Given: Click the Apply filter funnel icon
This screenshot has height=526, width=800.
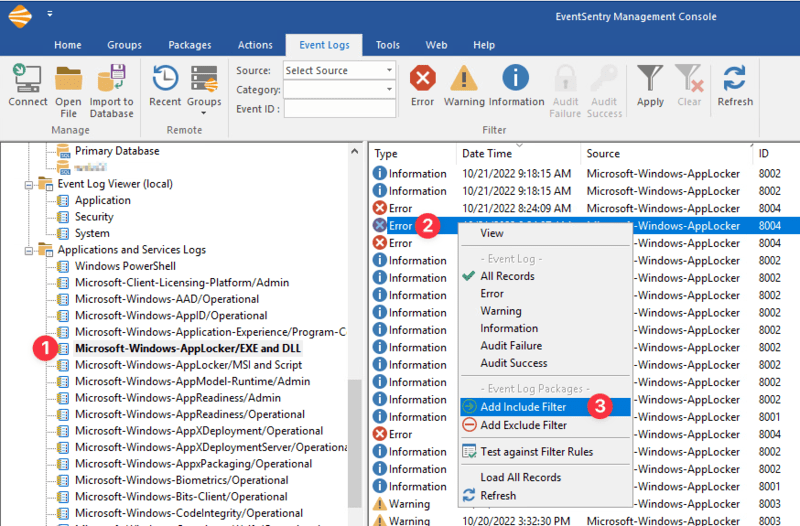Looking at the screenshot, I should point(650,78).
